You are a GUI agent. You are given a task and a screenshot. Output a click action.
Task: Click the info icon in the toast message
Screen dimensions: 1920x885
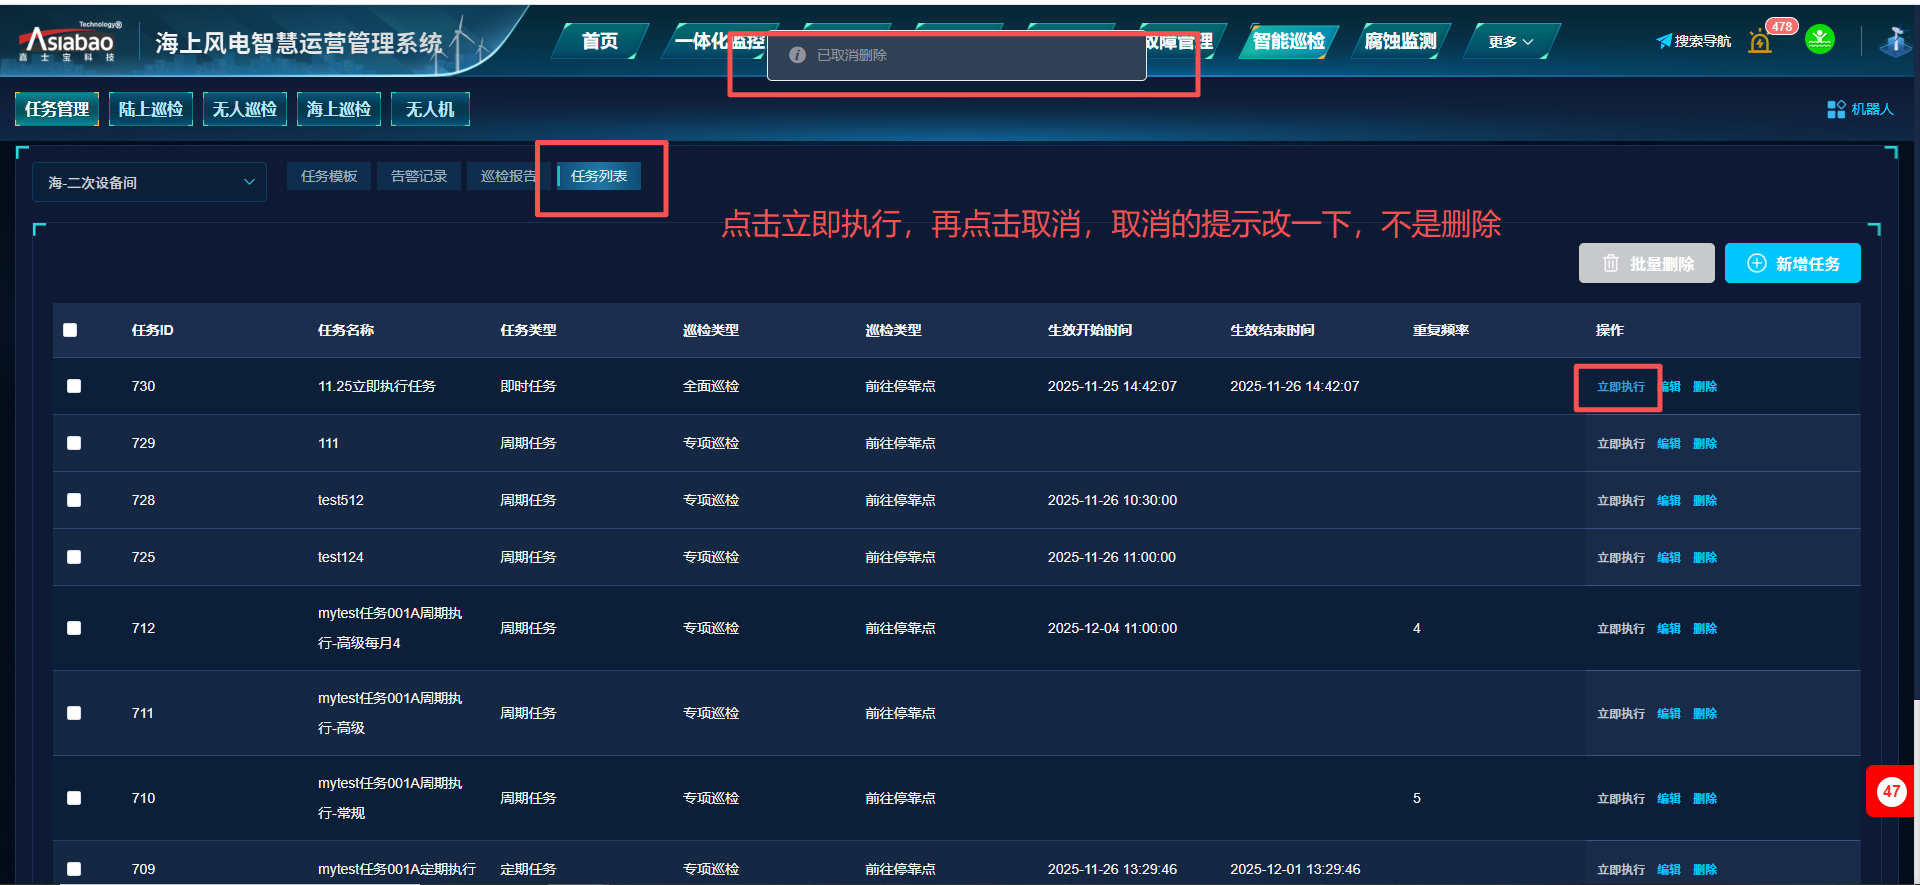(x=797, y=55)
